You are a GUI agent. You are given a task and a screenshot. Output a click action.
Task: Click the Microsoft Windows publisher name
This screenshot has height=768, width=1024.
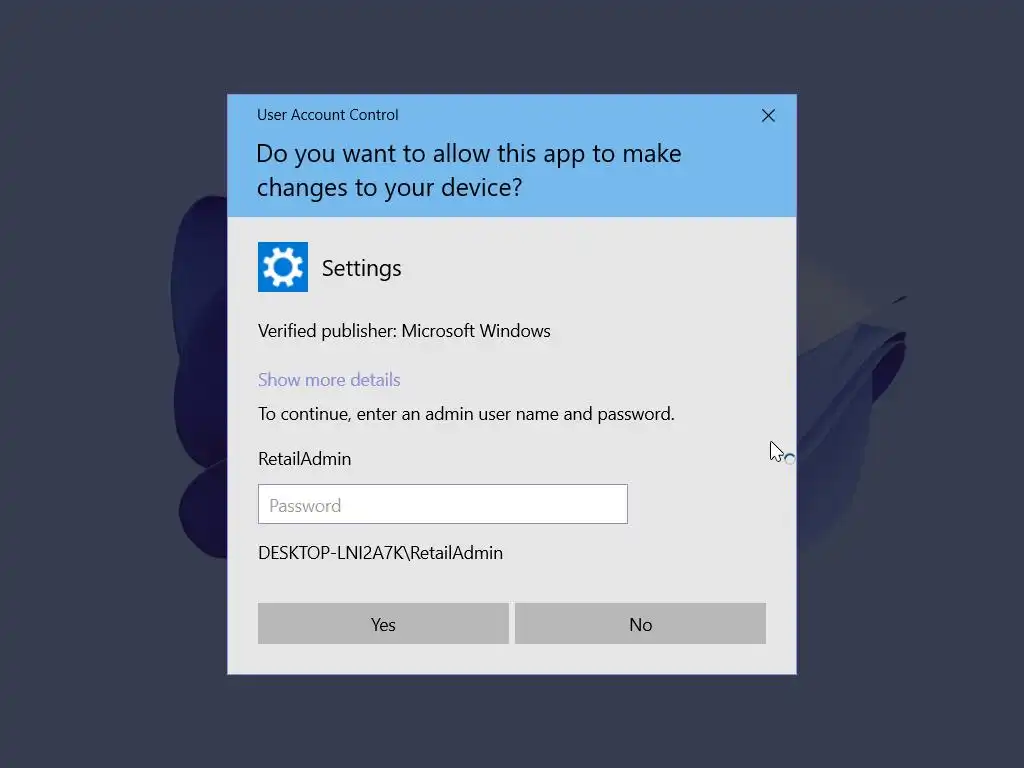(x=476, y=331)
